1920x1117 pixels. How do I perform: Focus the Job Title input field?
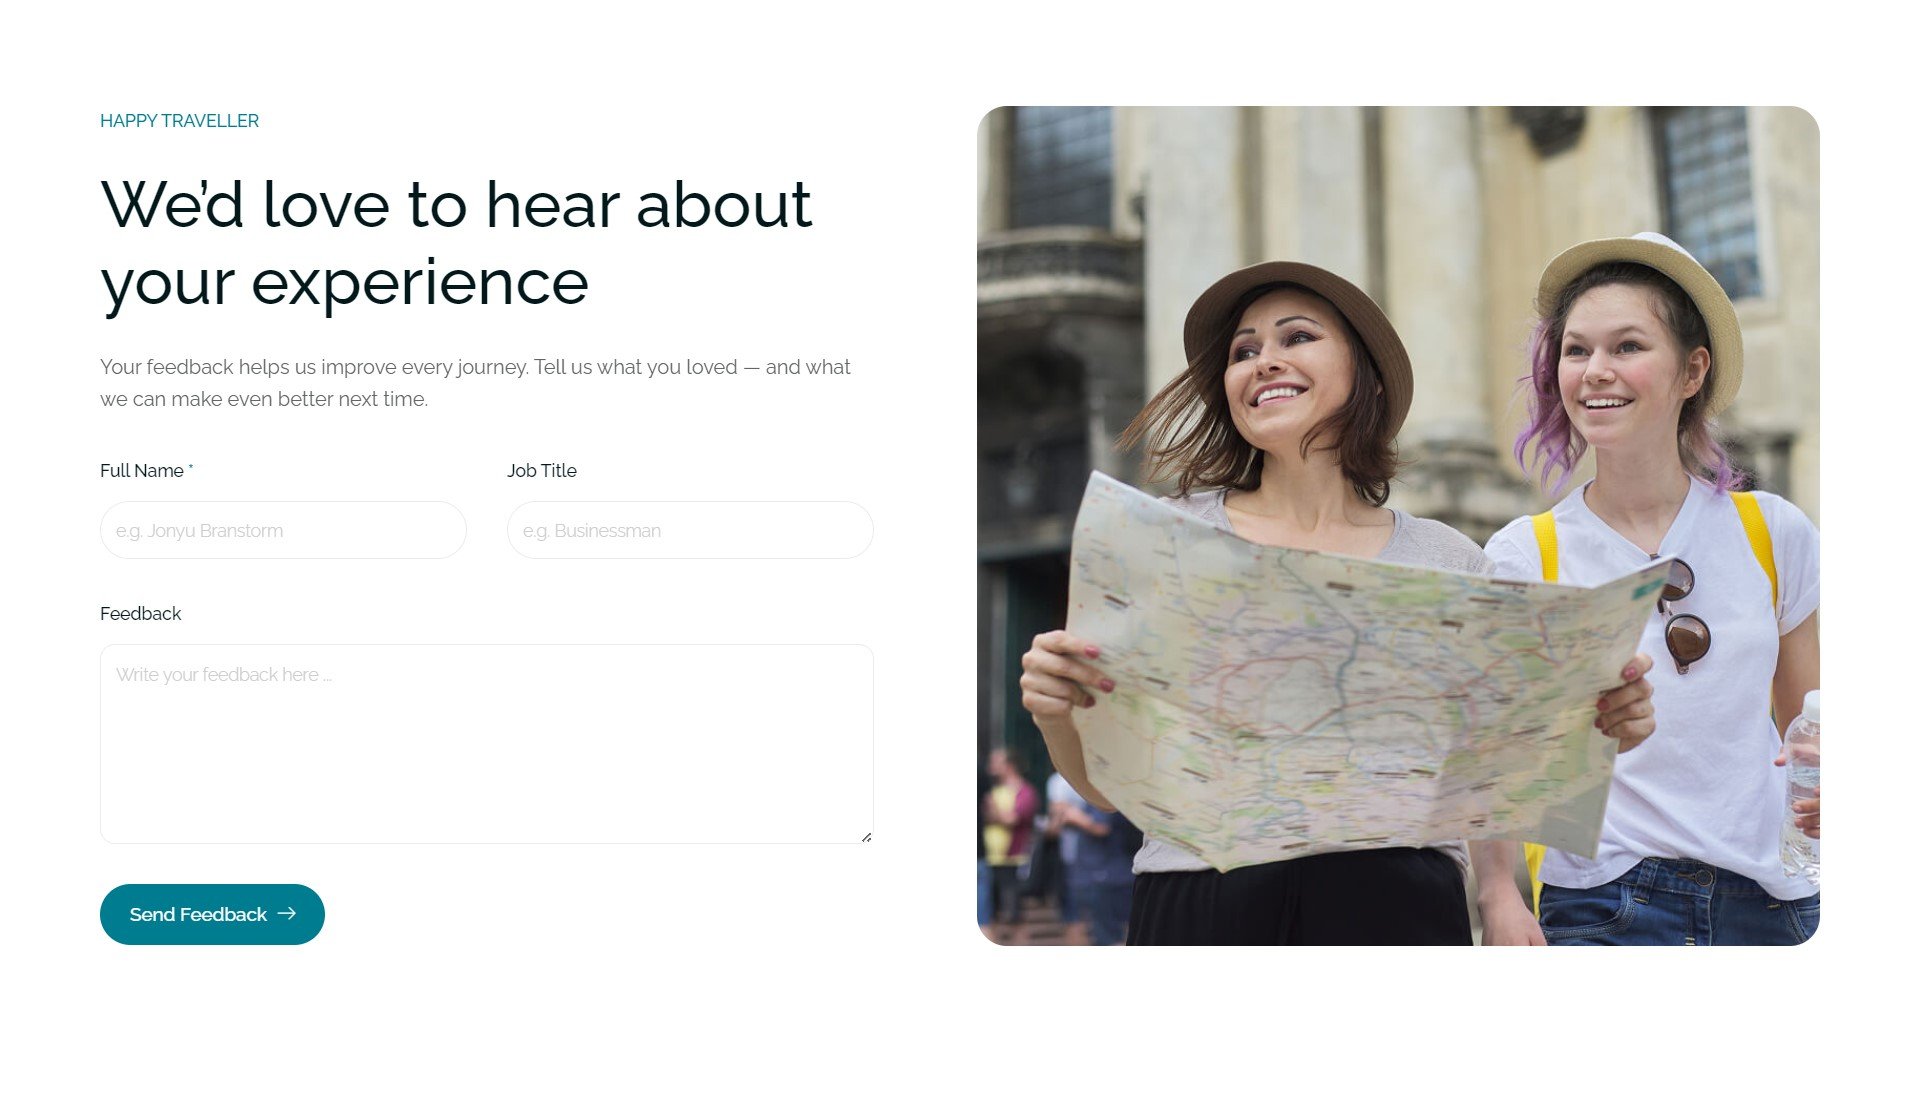[x=690, y=530]
